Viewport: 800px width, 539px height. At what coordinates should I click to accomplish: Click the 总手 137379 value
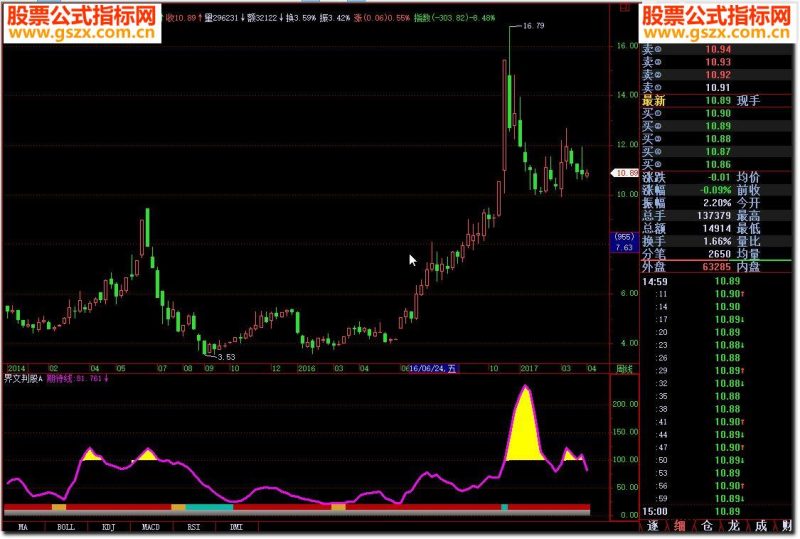714,215
